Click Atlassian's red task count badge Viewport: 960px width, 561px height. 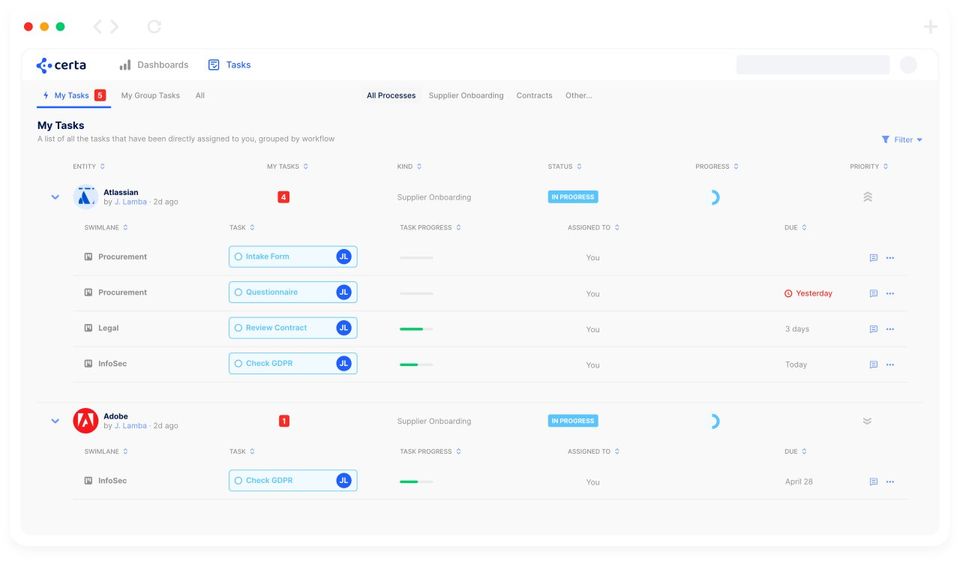[283, 197]
